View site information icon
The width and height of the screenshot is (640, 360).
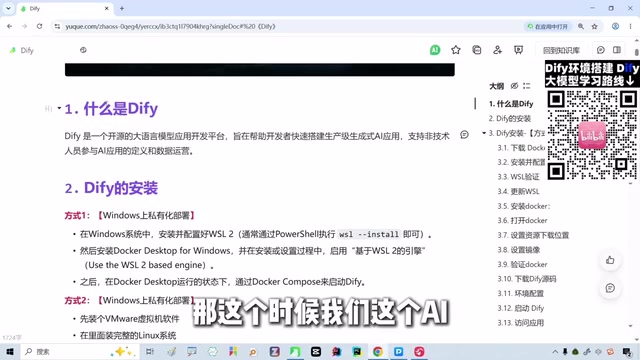coord(57,26)
